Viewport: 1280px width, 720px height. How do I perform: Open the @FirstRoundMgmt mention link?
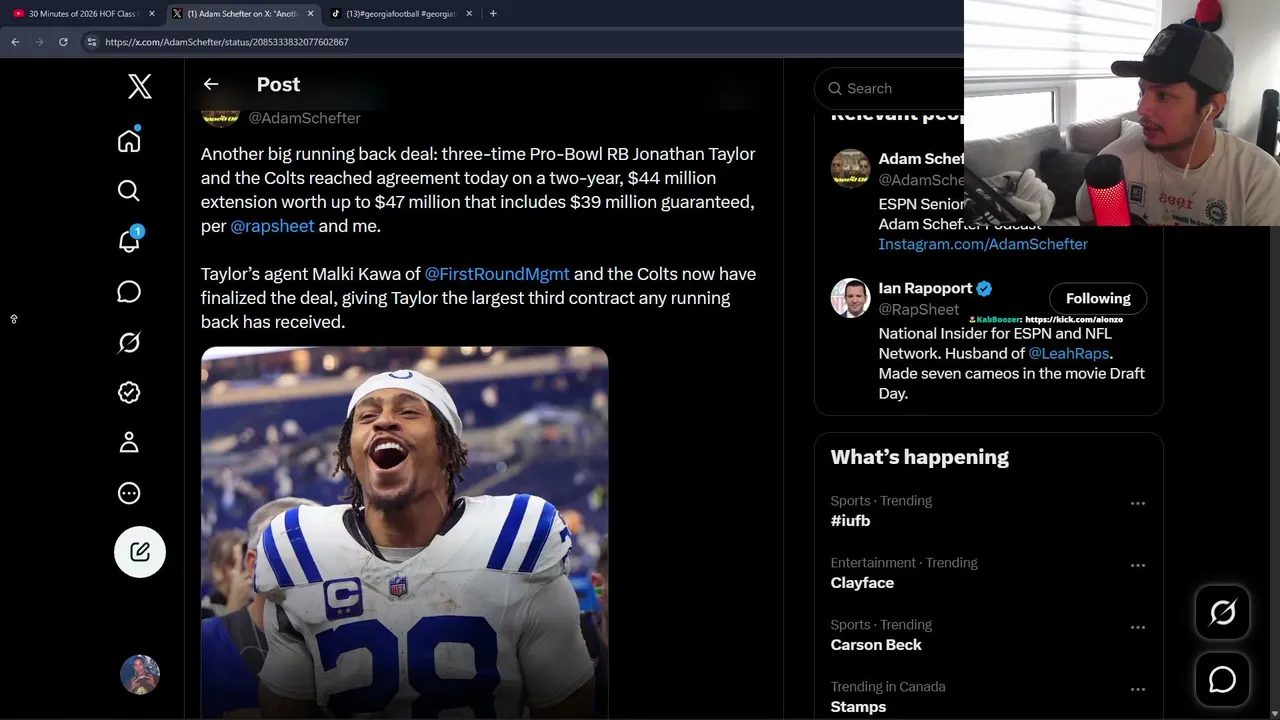point(497,274)
